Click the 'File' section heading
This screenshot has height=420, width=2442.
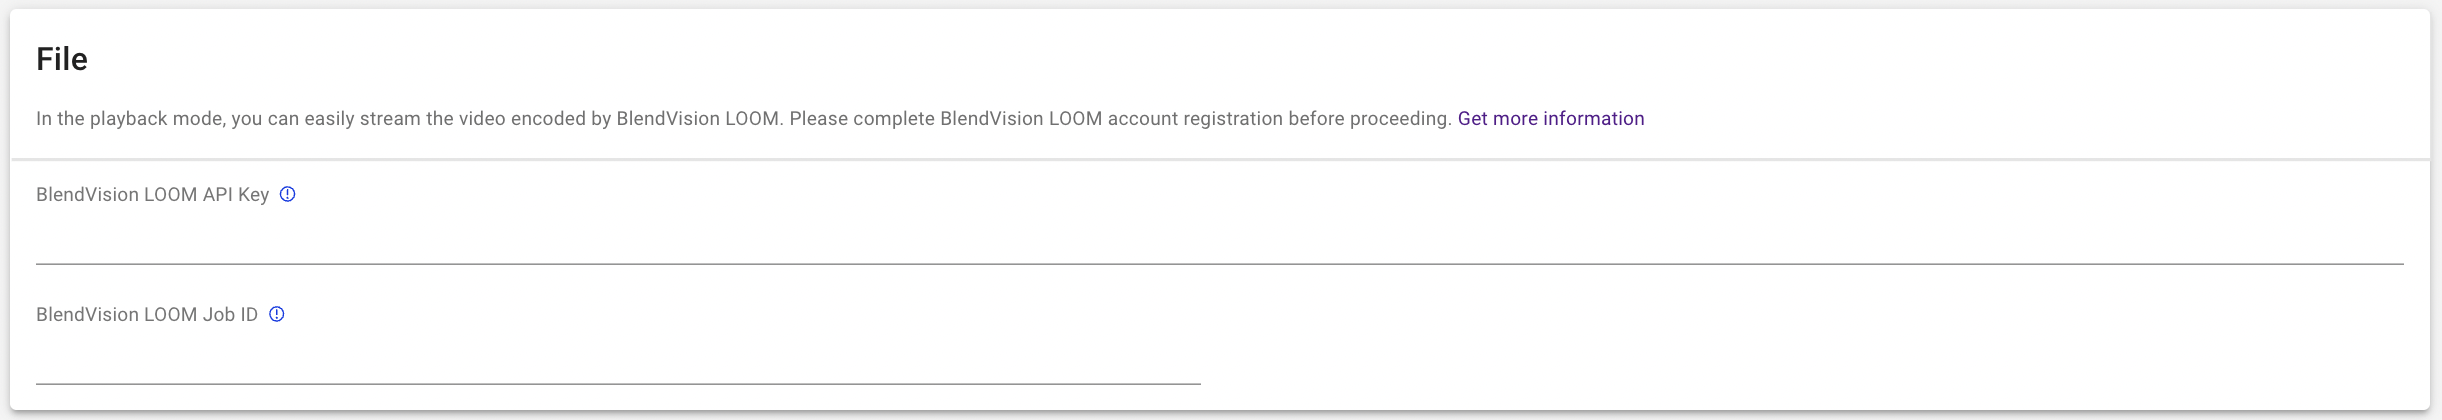pos(62,60)
